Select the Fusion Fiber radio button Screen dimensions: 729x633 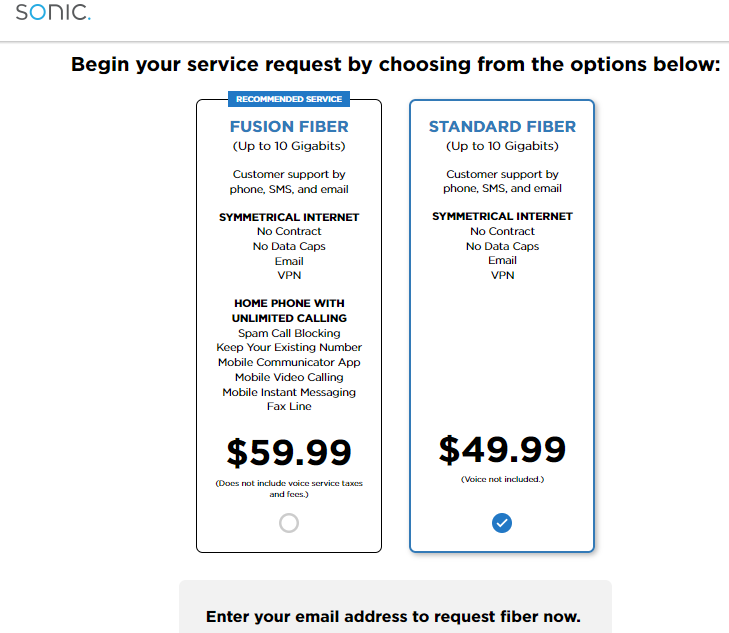[x=289, y=523]
